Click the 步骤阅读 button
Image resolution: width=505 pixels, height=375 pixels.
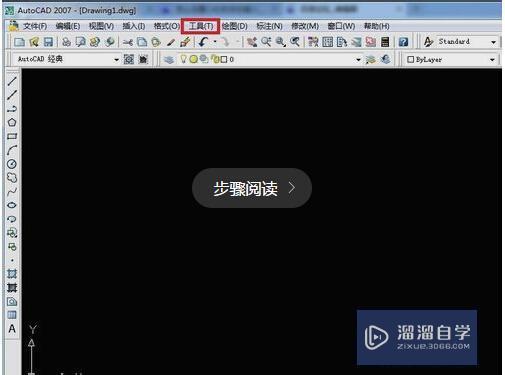click(x=252, y=188)
